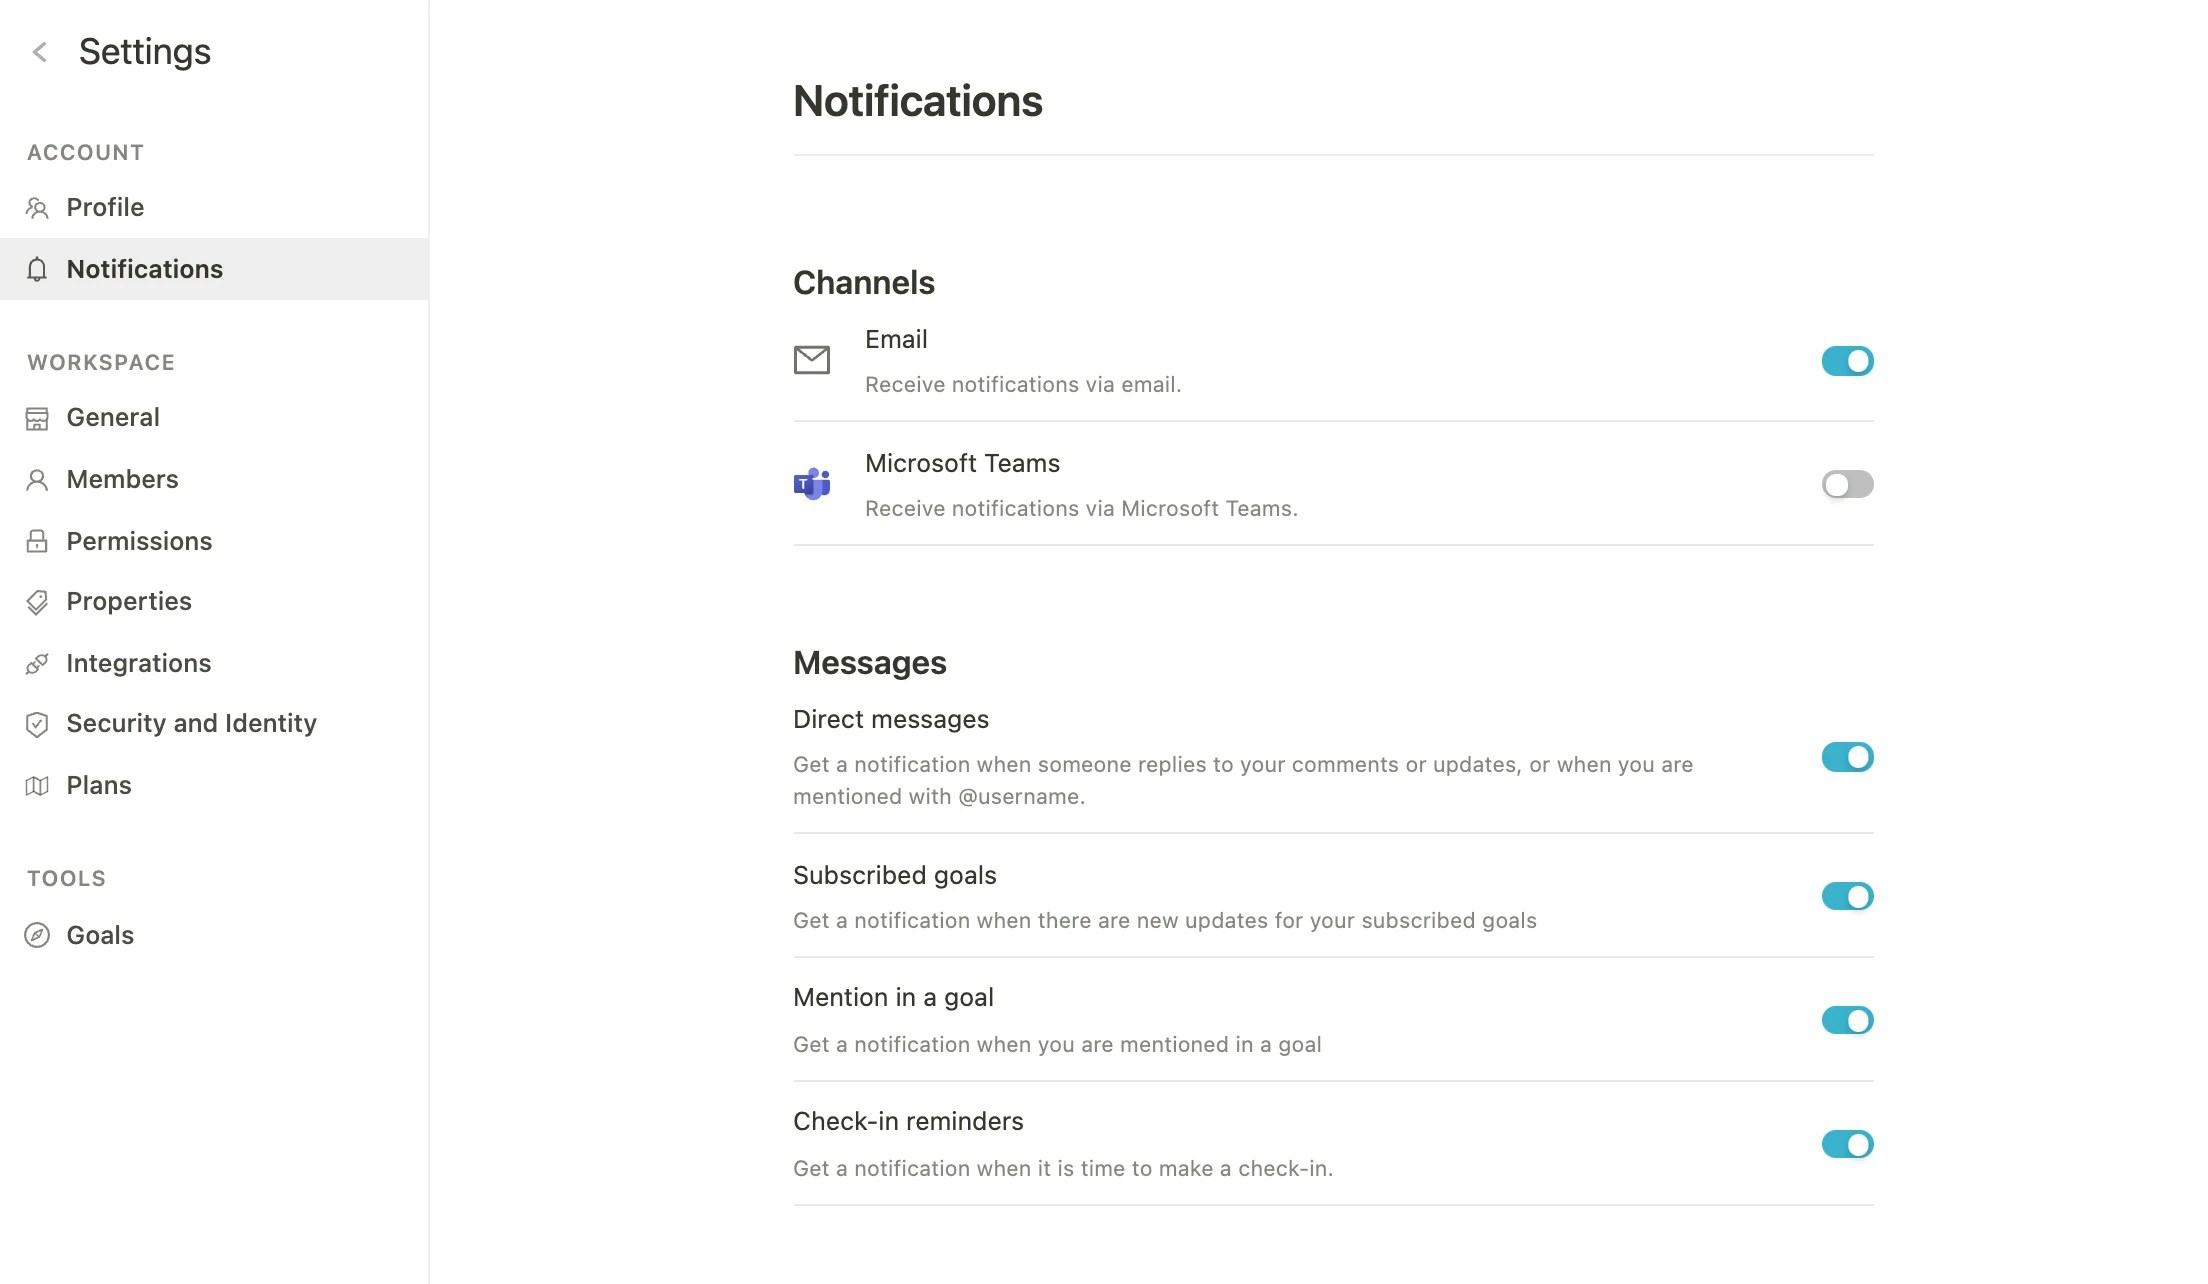
Task: Click the Permissions lock icon
Action: tap(37, 542)
